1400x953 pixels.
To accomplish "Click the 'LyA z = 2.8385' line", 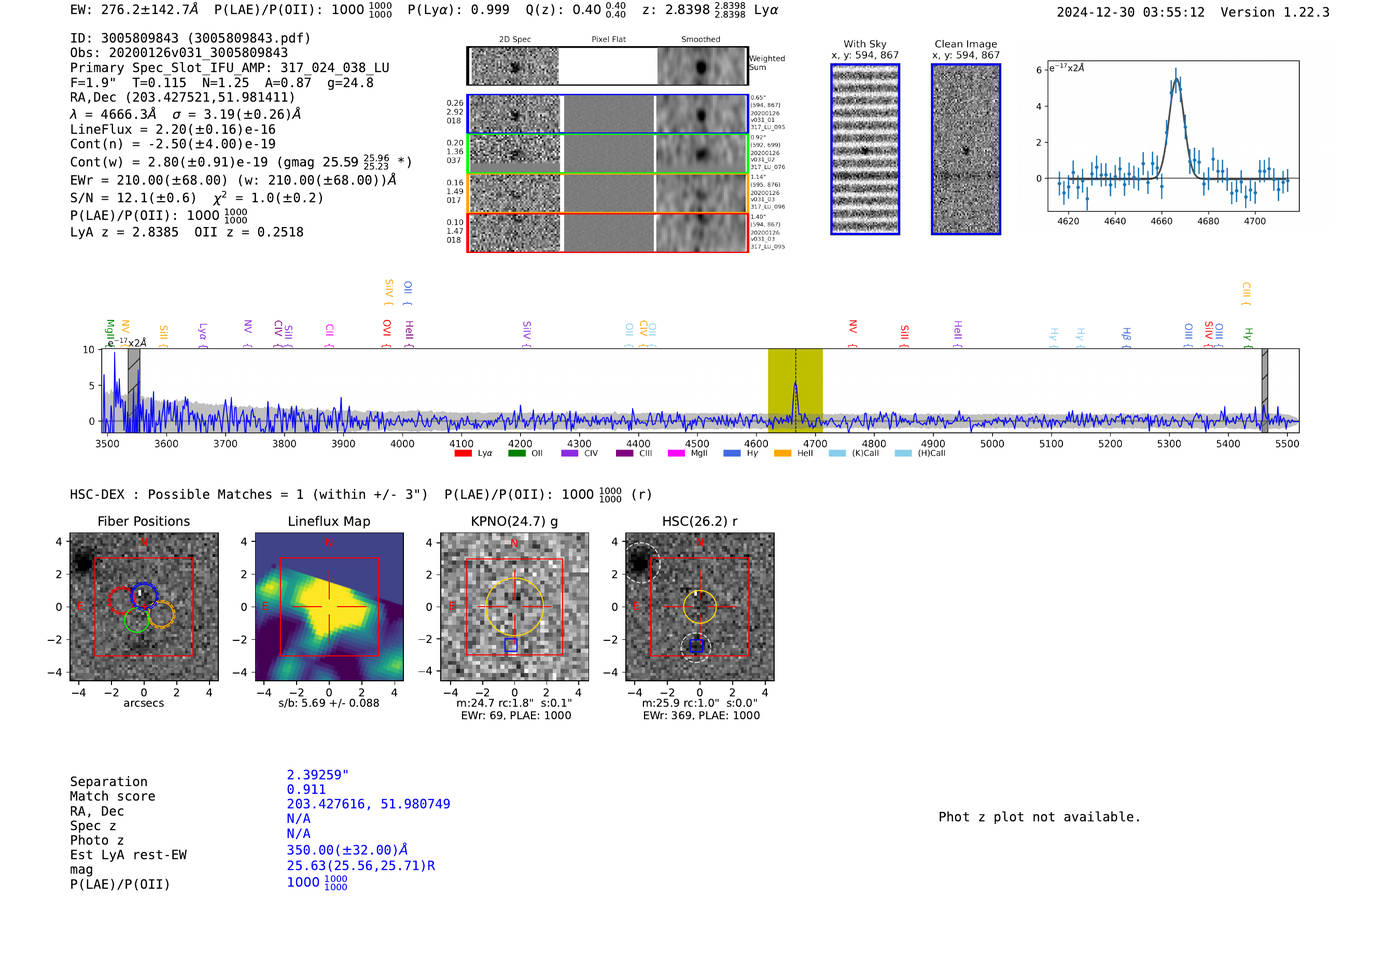I will click(187, 232).
